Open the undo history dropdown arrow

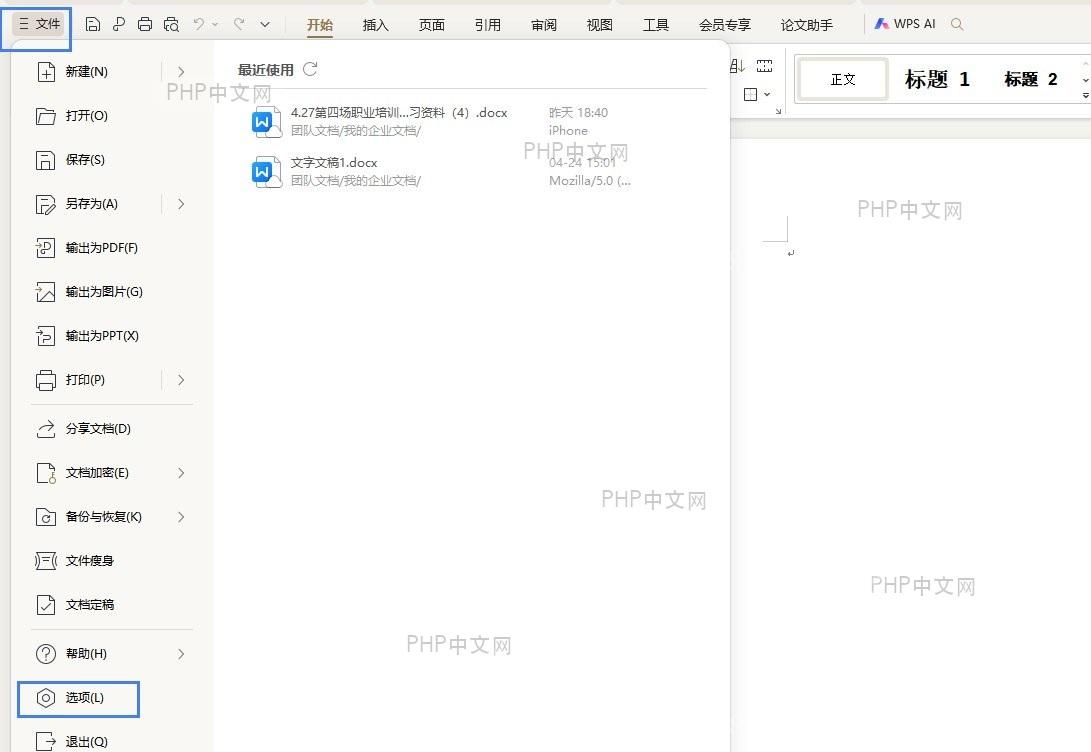[x=215, y=24]
